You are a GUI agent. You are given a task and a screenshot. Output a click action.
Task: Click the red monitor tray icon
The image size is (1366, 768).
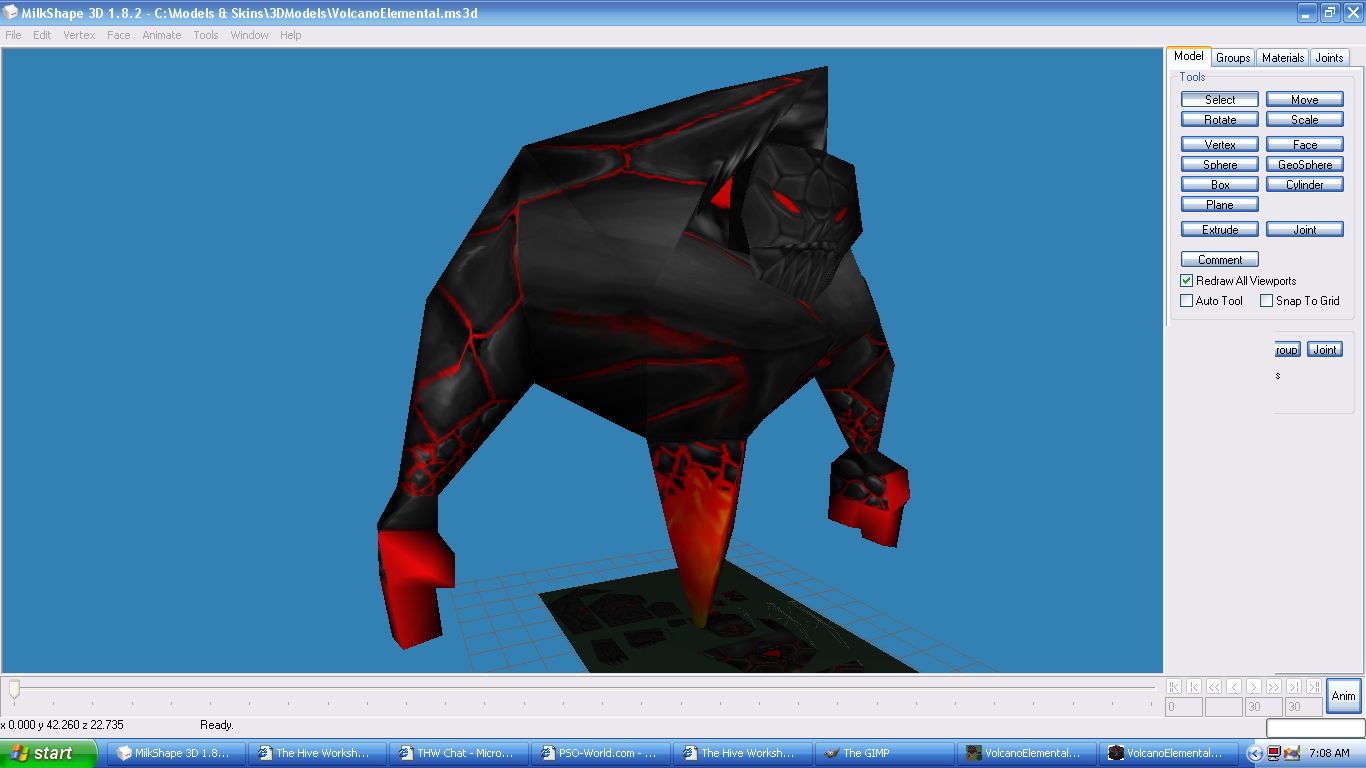(x=1274, y=753)
